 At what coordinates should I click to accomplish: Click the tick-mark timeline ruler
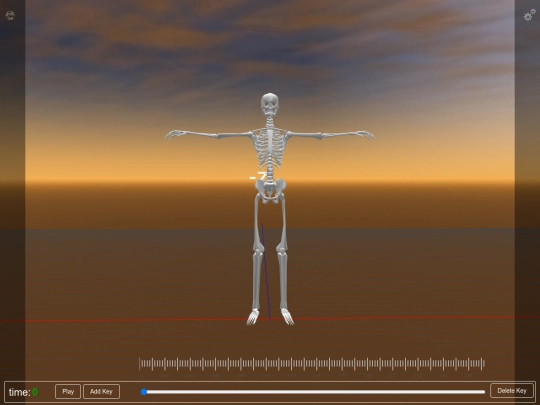(x=312, y=364)
